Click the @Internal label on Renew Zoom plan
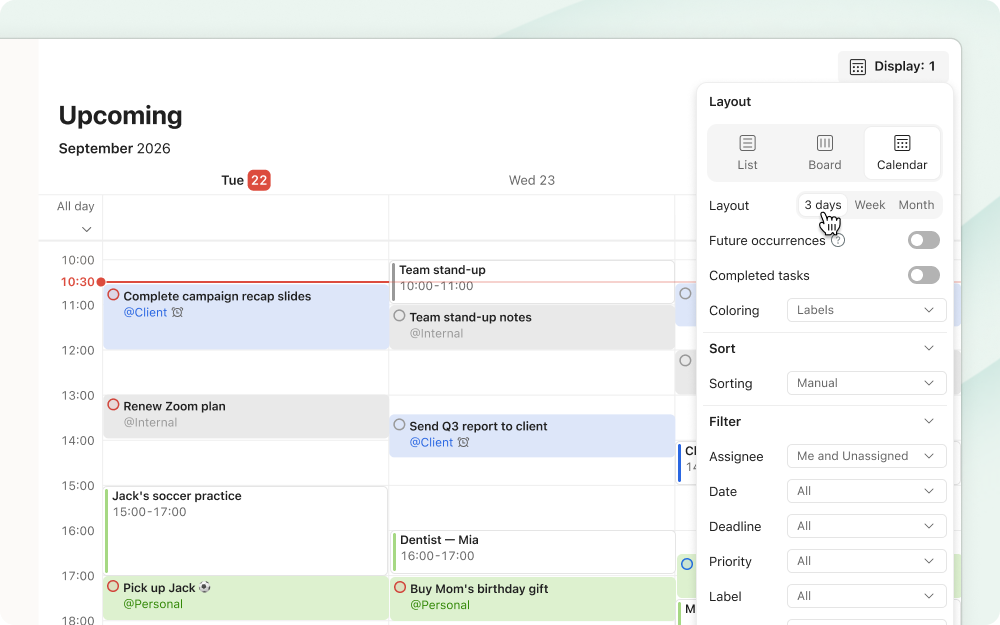The width and height of the screenshot is (1000, 625). click(x=151, y=422)
